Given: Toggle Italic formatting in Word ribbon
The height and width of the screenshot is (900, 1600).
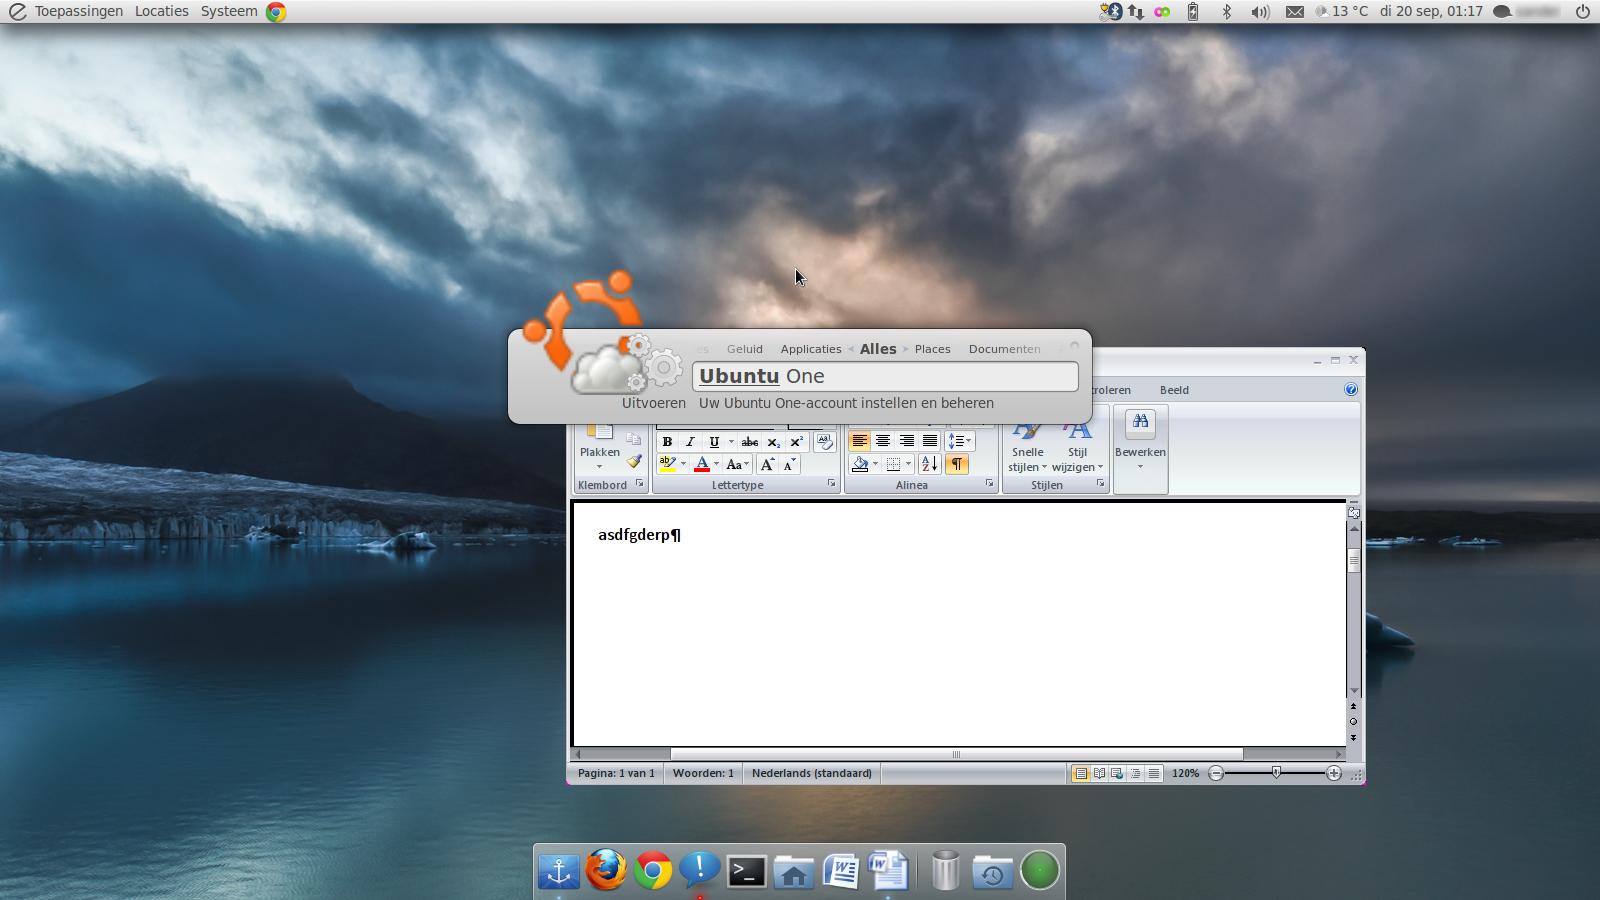Looking at the screenshot, I should tap(690, 442).
